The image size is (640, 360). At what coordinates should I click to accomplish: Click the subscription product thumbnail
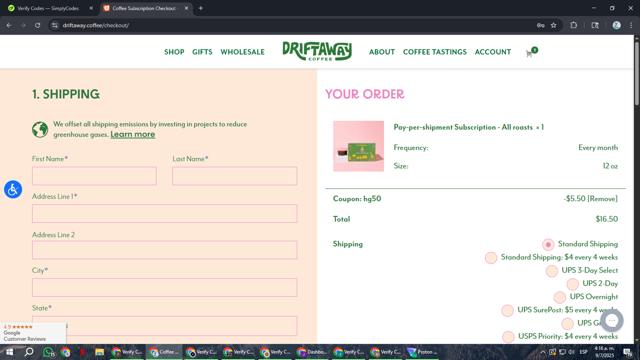tap(358, 146)
